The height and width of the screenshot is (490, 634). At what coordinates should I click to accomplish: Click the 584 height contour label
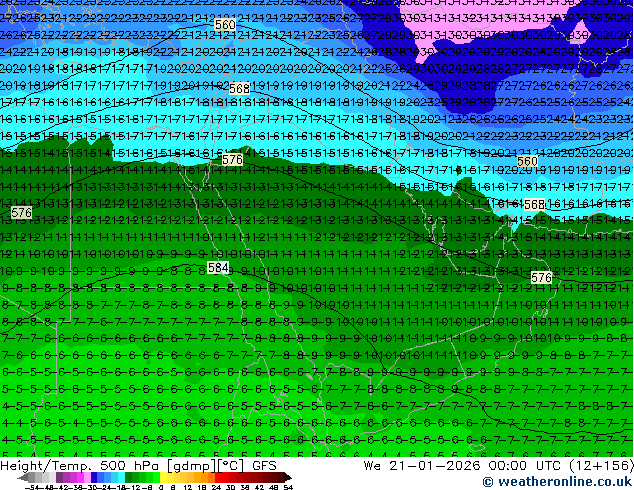point(218,268)
